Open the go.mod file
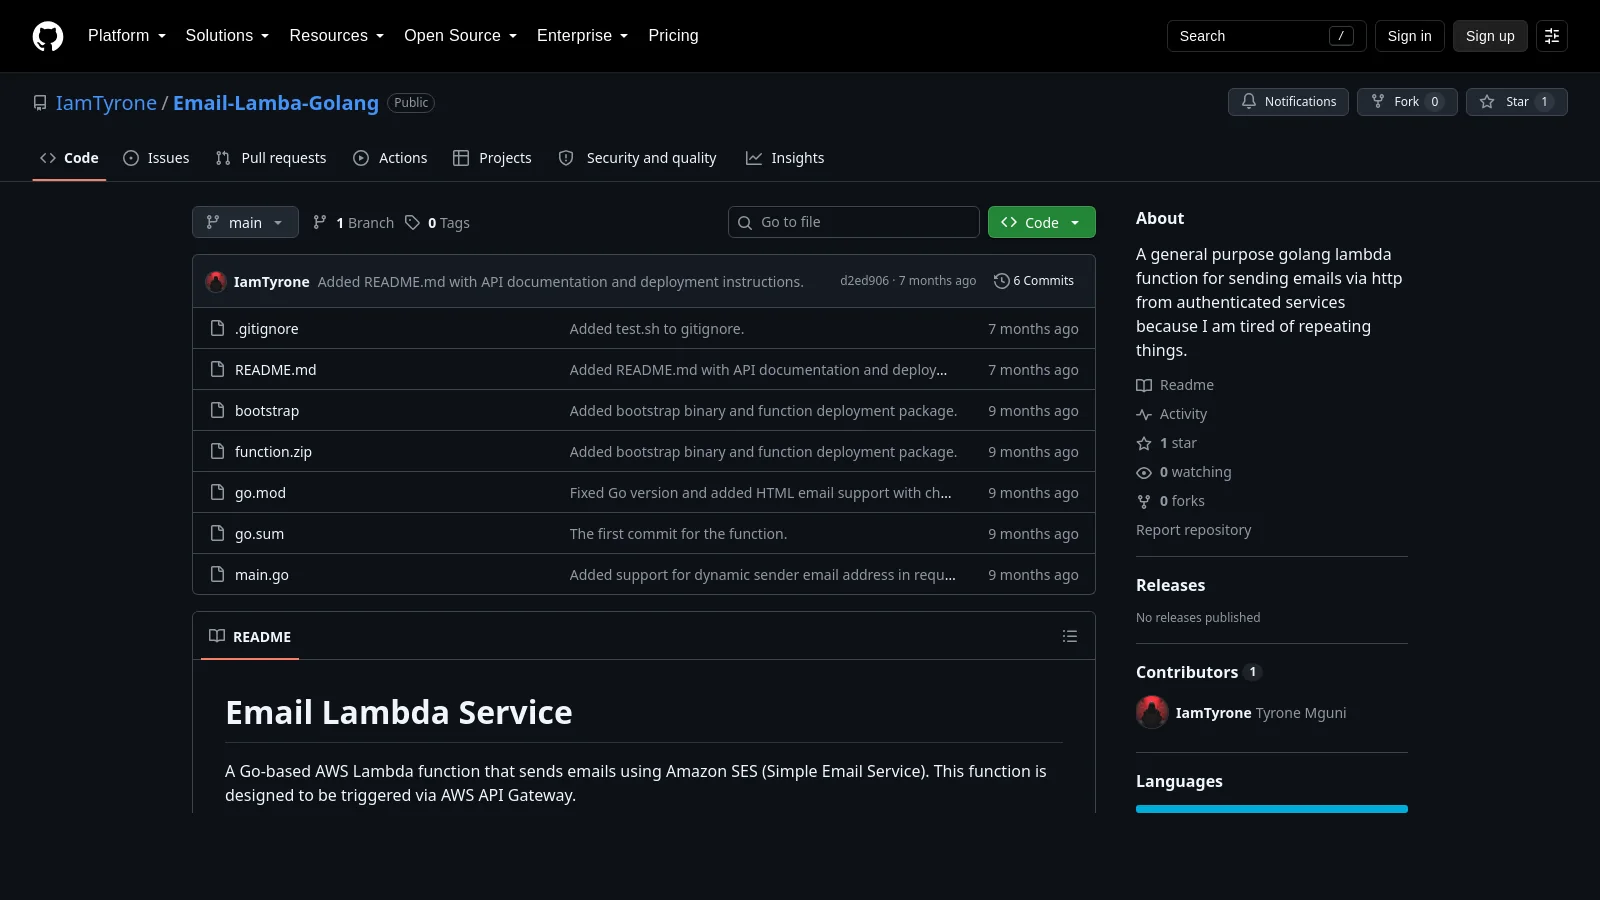Screen dimensions: 1600x900 [260, 493]
